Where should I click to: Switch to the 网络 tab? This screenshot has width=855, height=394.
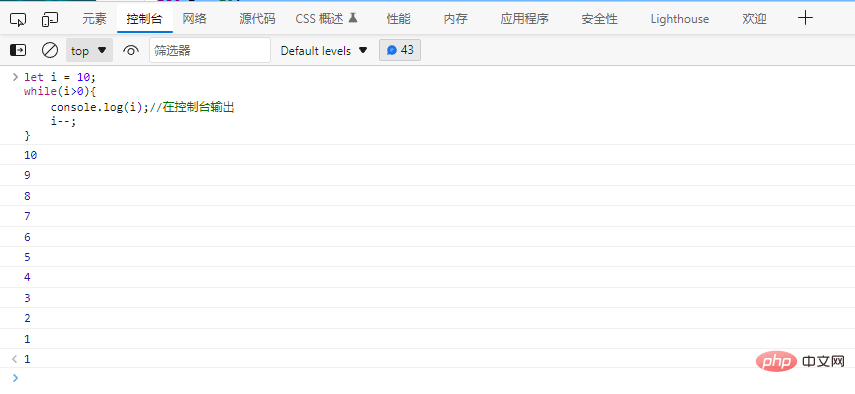pyautogui.click(x=195, y=19)
